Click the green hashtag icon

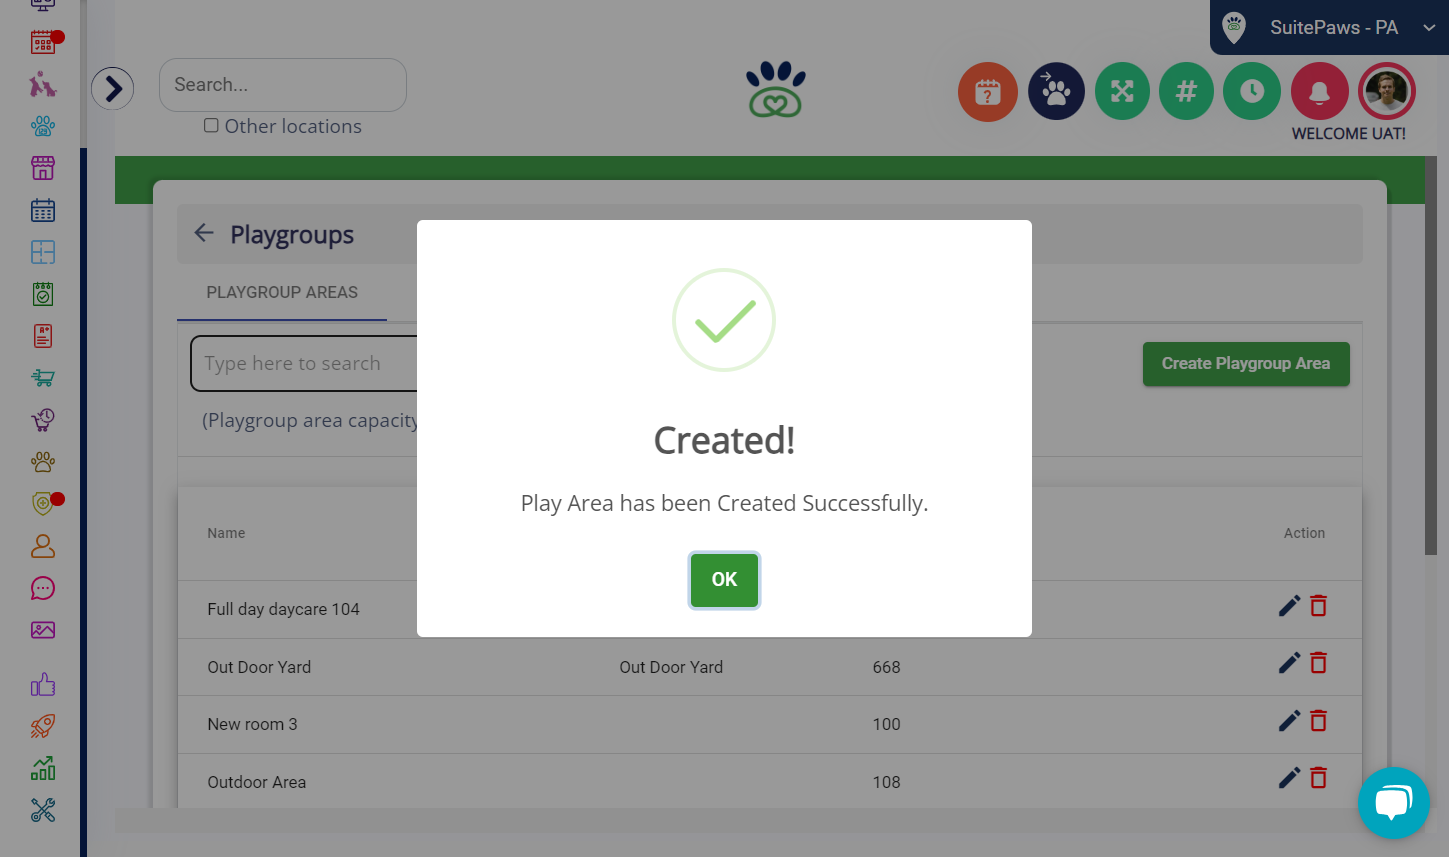point(1186,92)
